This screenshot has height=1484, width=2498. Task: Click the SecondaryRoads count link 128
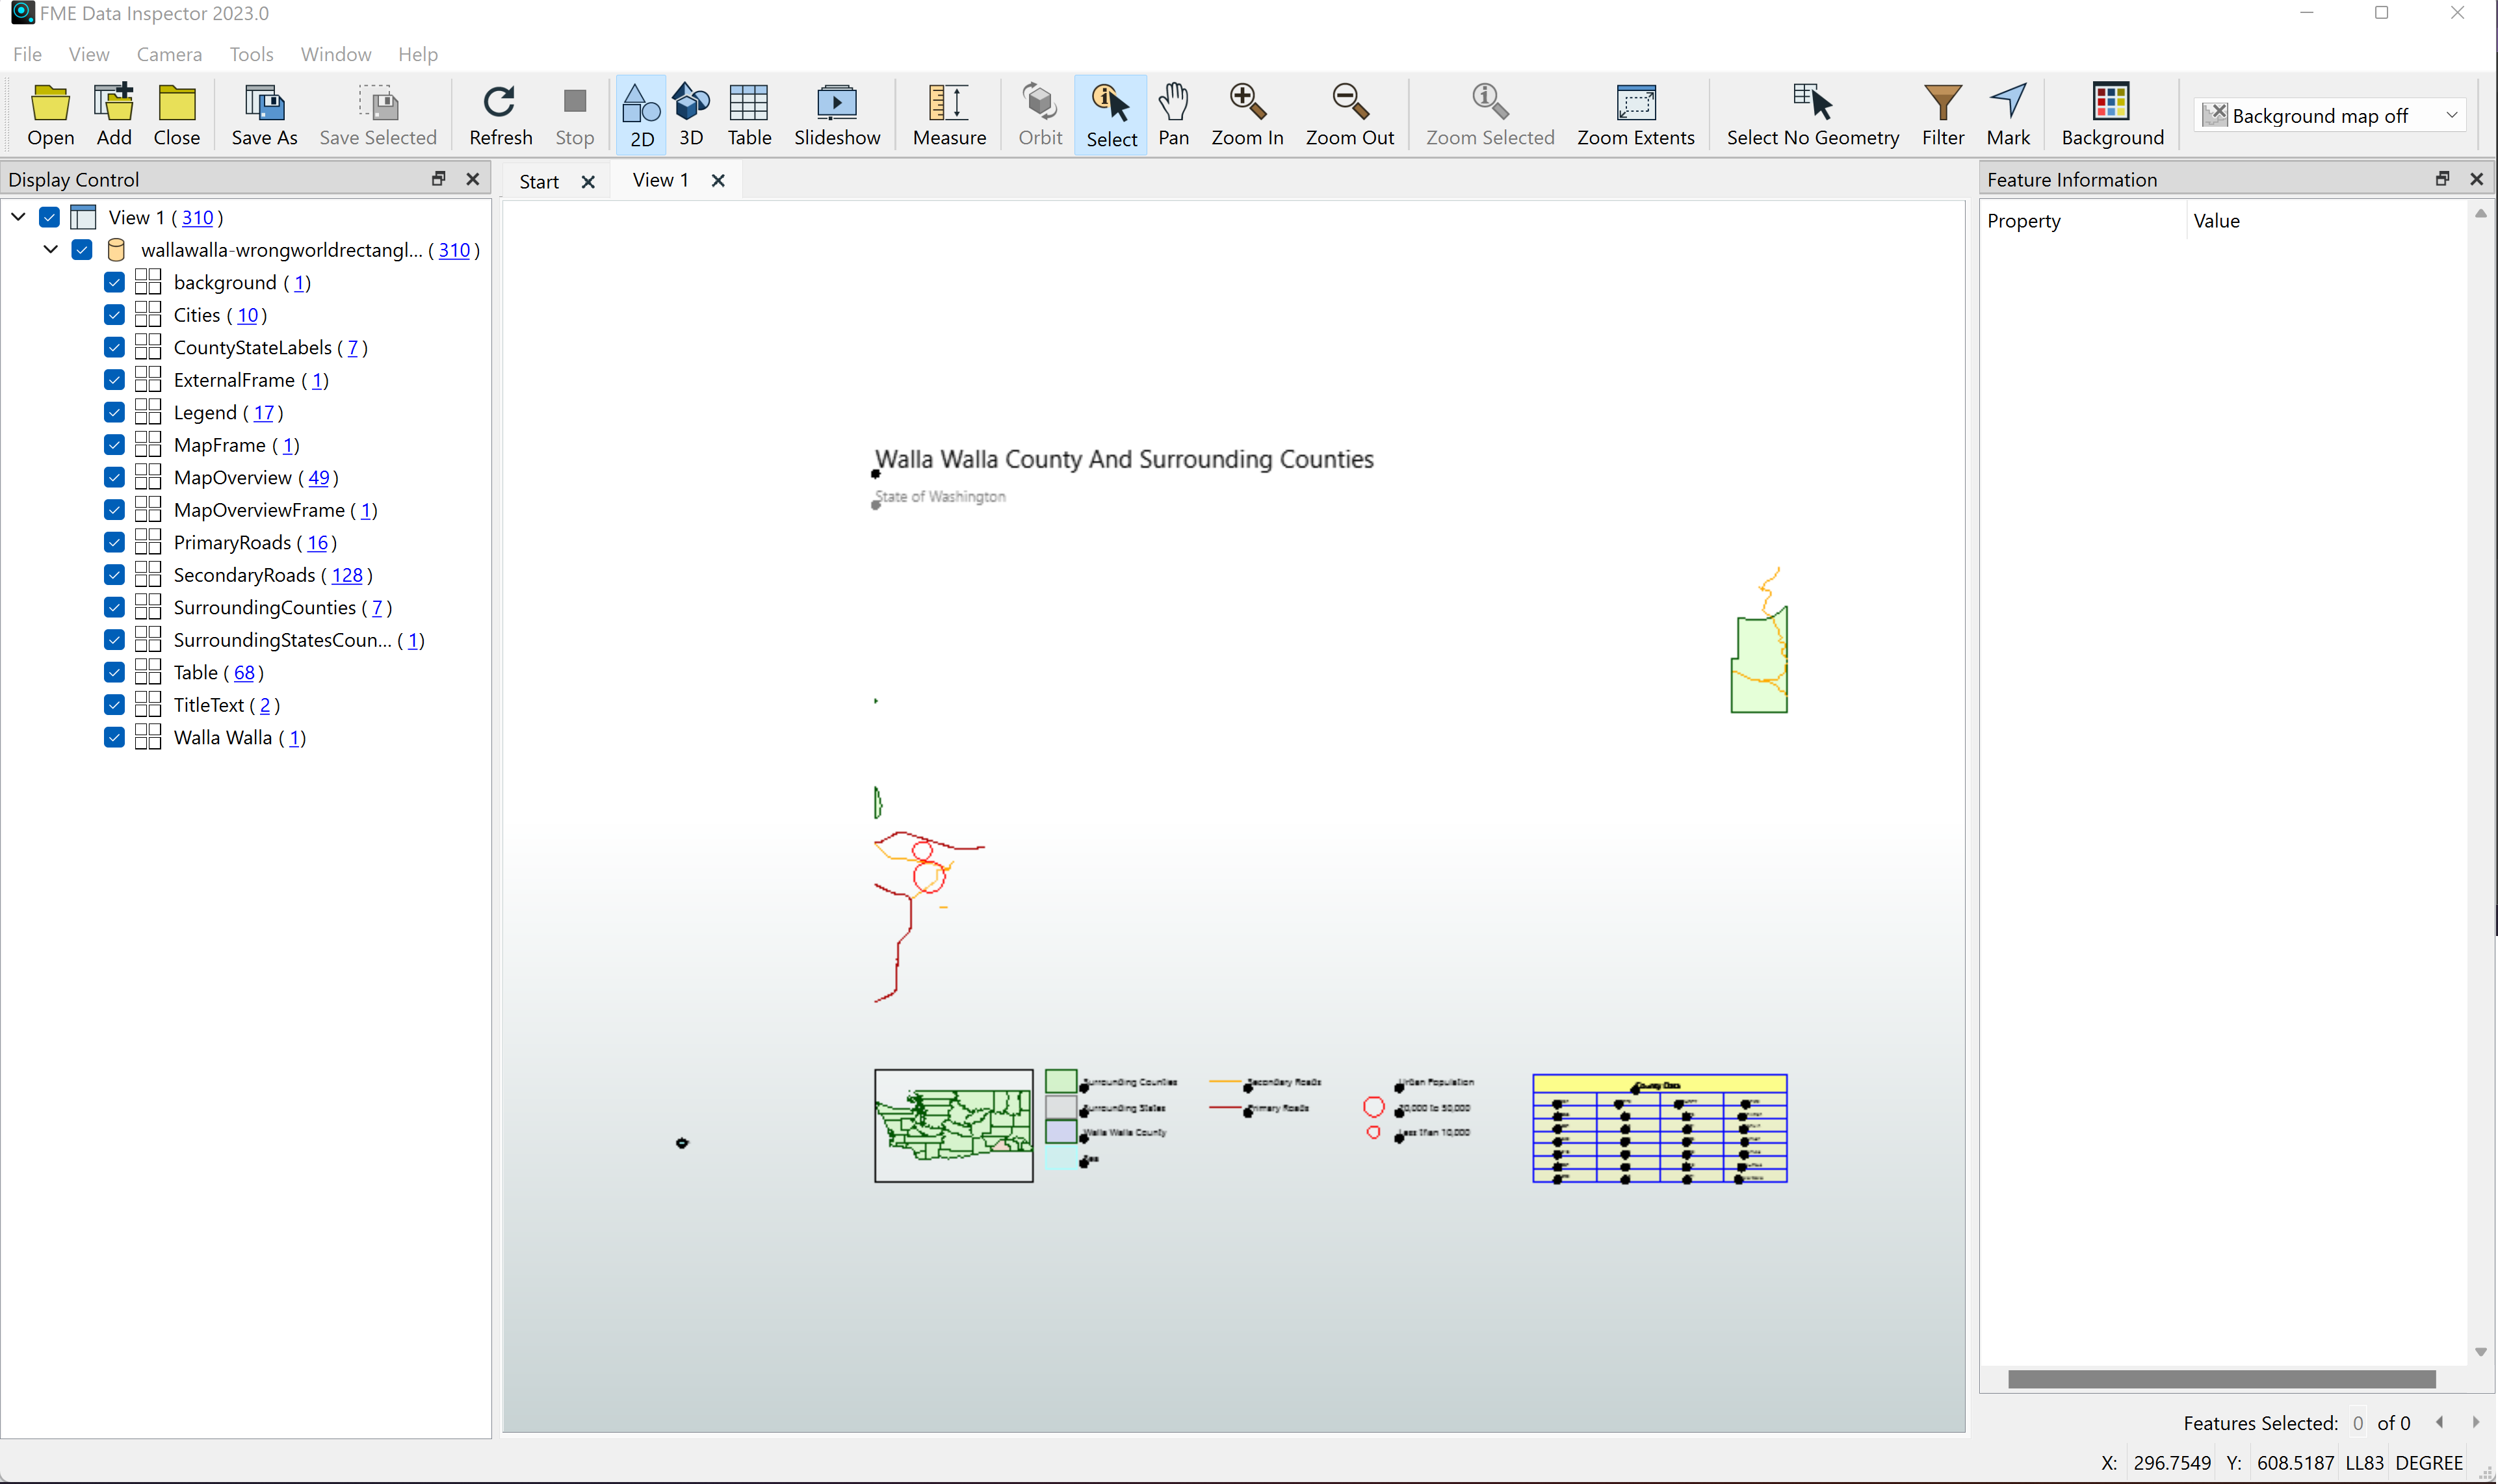pos(347,575)
